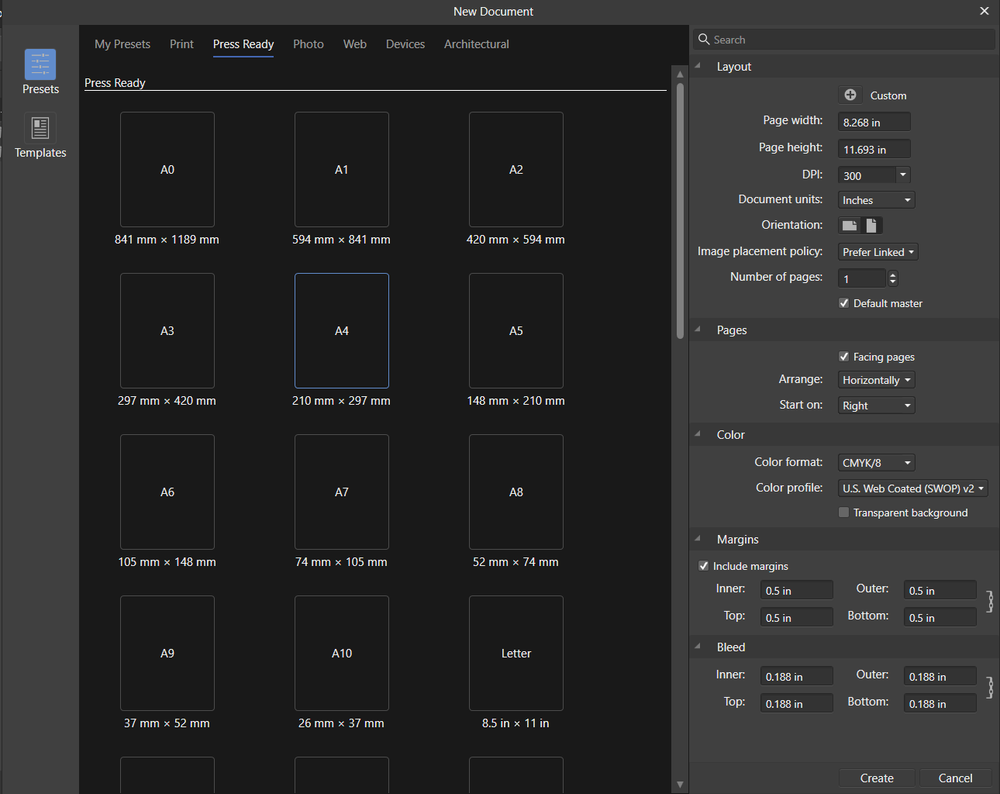
Task: Open the Templates sidebar icon
Action: [x=40, y=128]
